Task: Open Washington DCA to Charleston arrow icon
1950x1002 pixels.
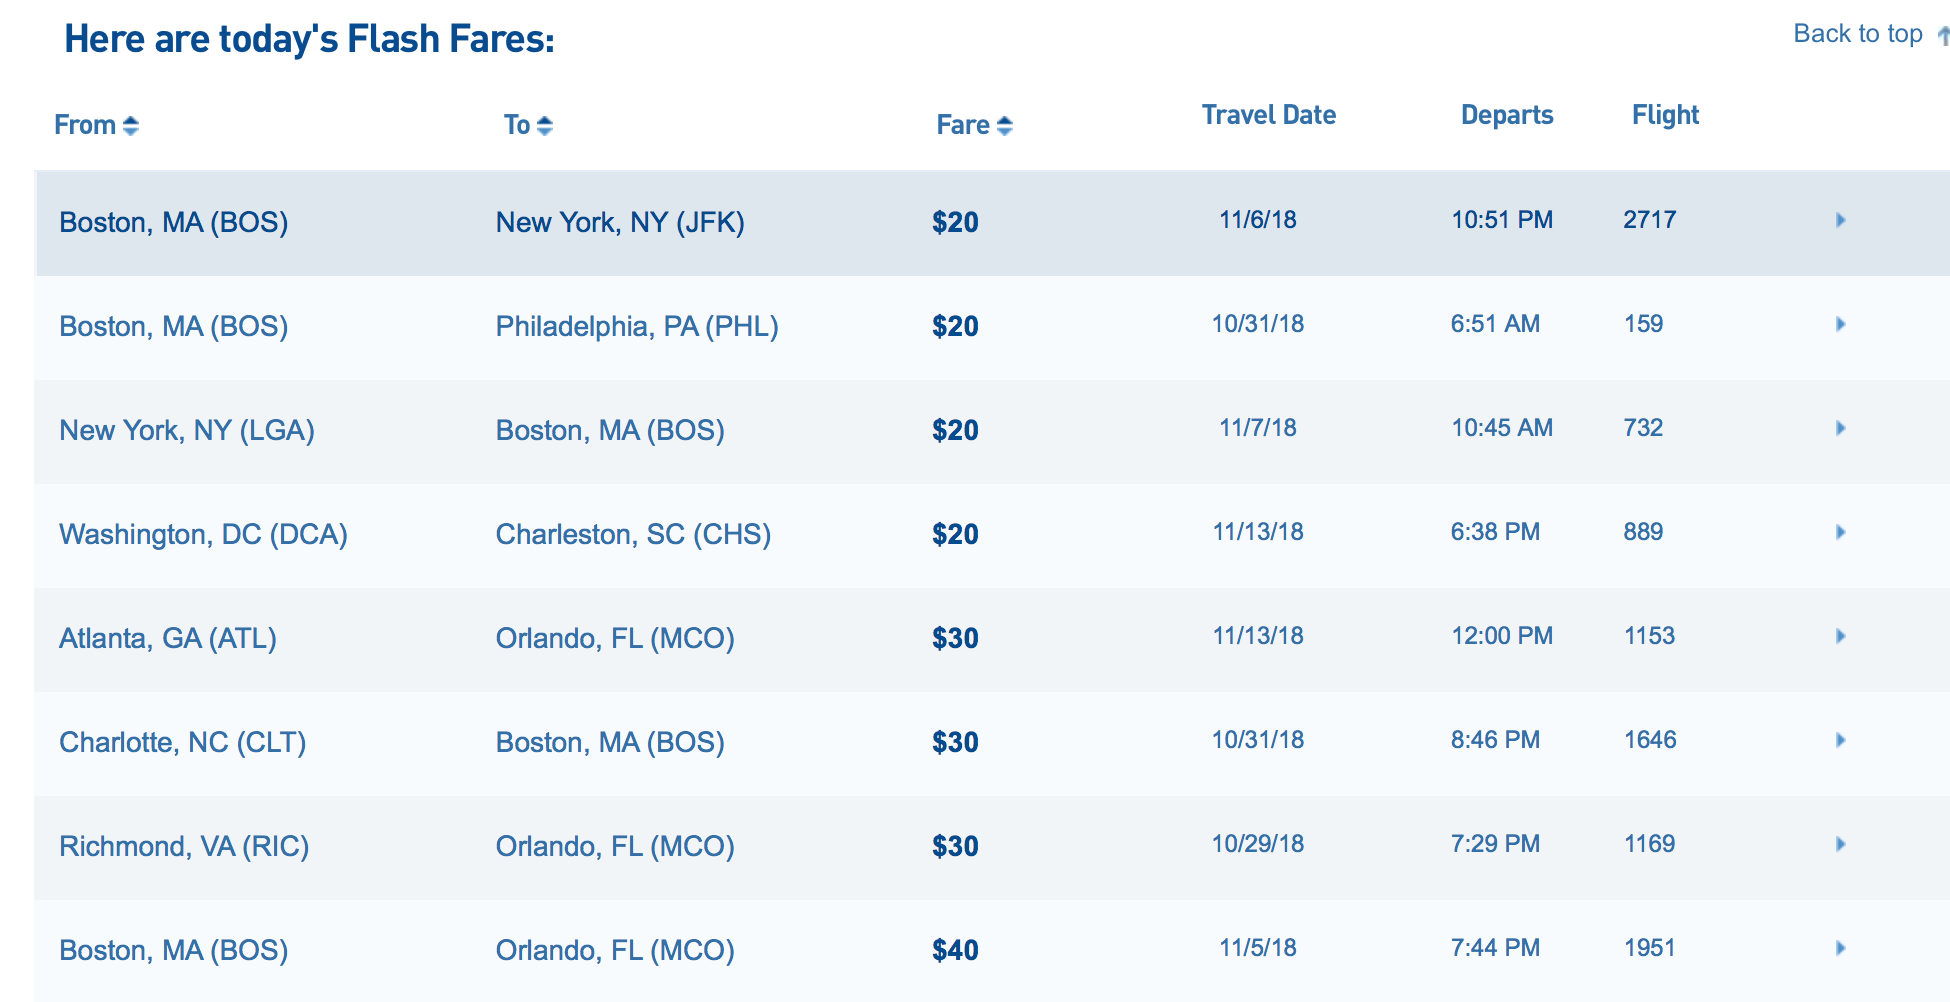Action: coord(1840,532)
